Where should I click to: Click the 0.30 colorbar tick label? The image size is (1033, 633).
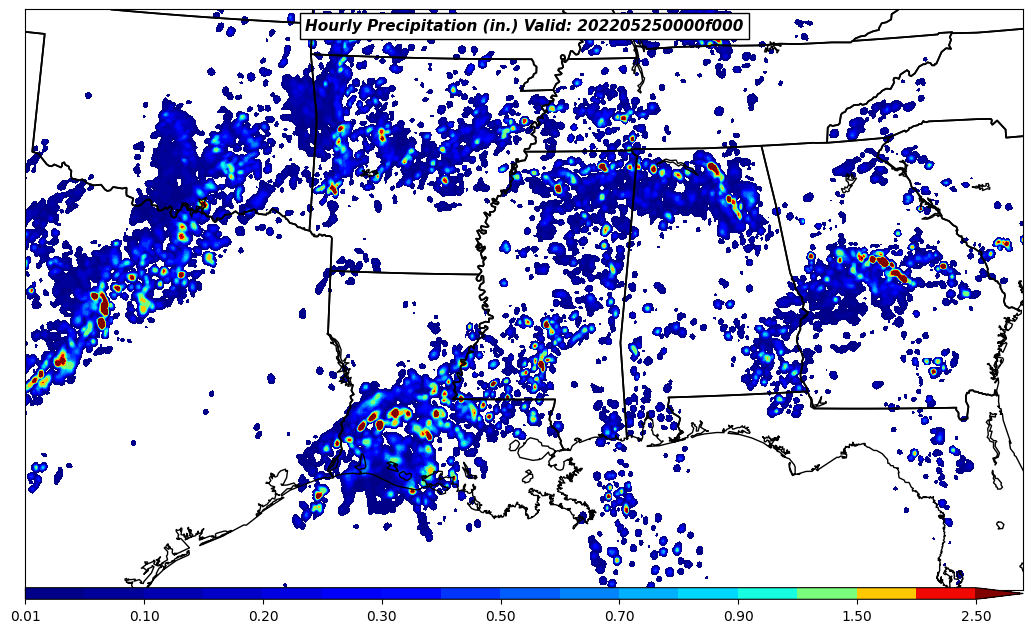(x=381, y=616)
